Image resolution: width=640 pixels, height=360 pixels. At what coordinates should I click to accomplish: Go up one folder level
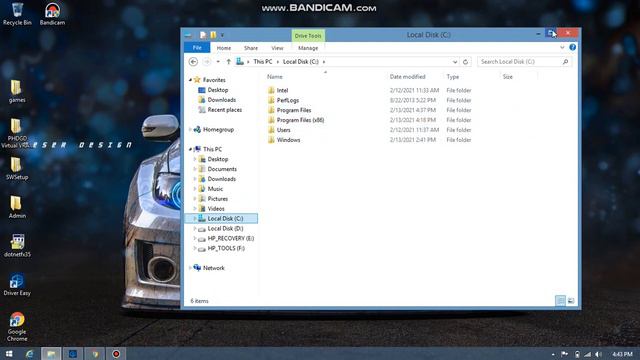229,62
